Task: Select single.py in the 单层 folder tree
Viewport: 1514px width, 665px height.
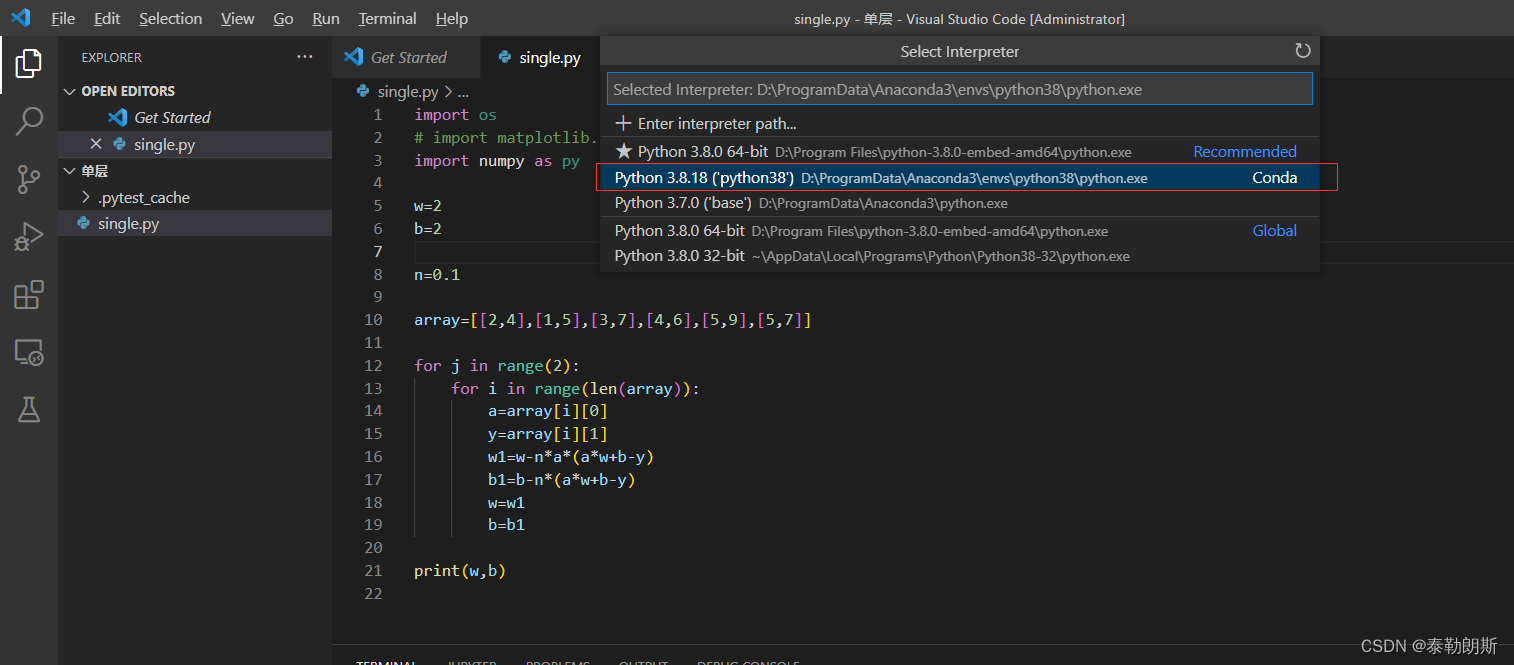Action: coord(195,224)
